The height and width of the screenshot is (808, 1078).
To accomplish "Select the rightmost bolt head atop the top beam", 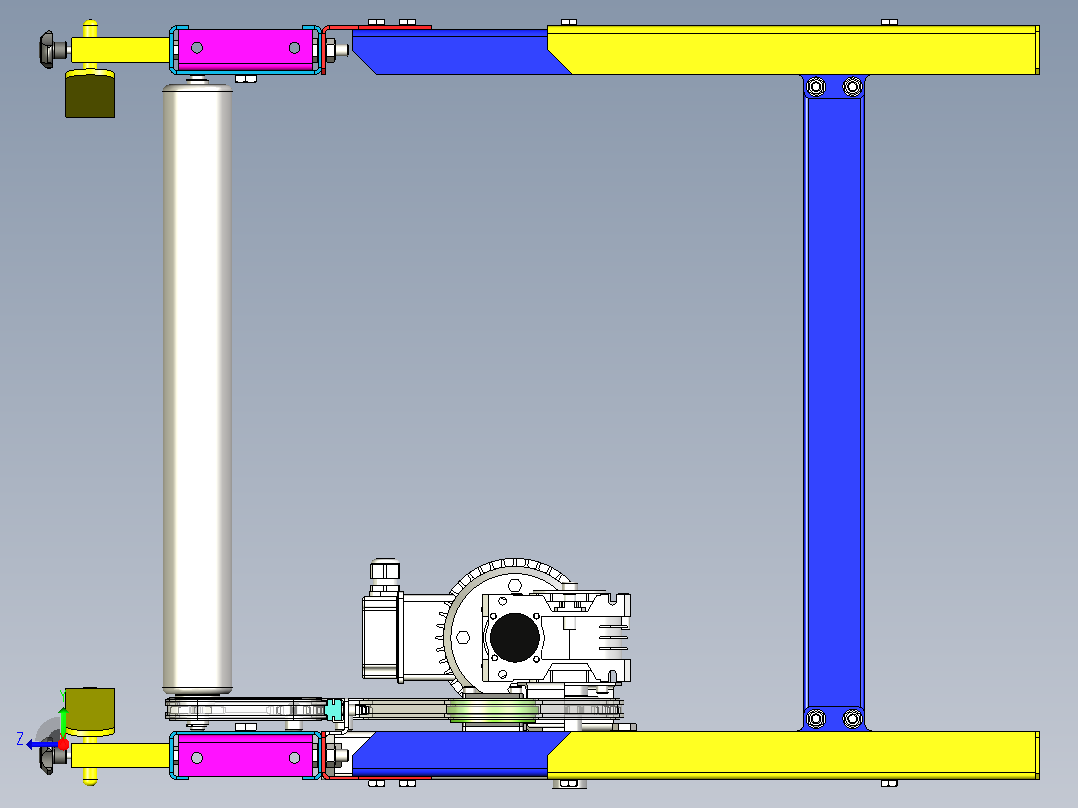I will (889, 23).
